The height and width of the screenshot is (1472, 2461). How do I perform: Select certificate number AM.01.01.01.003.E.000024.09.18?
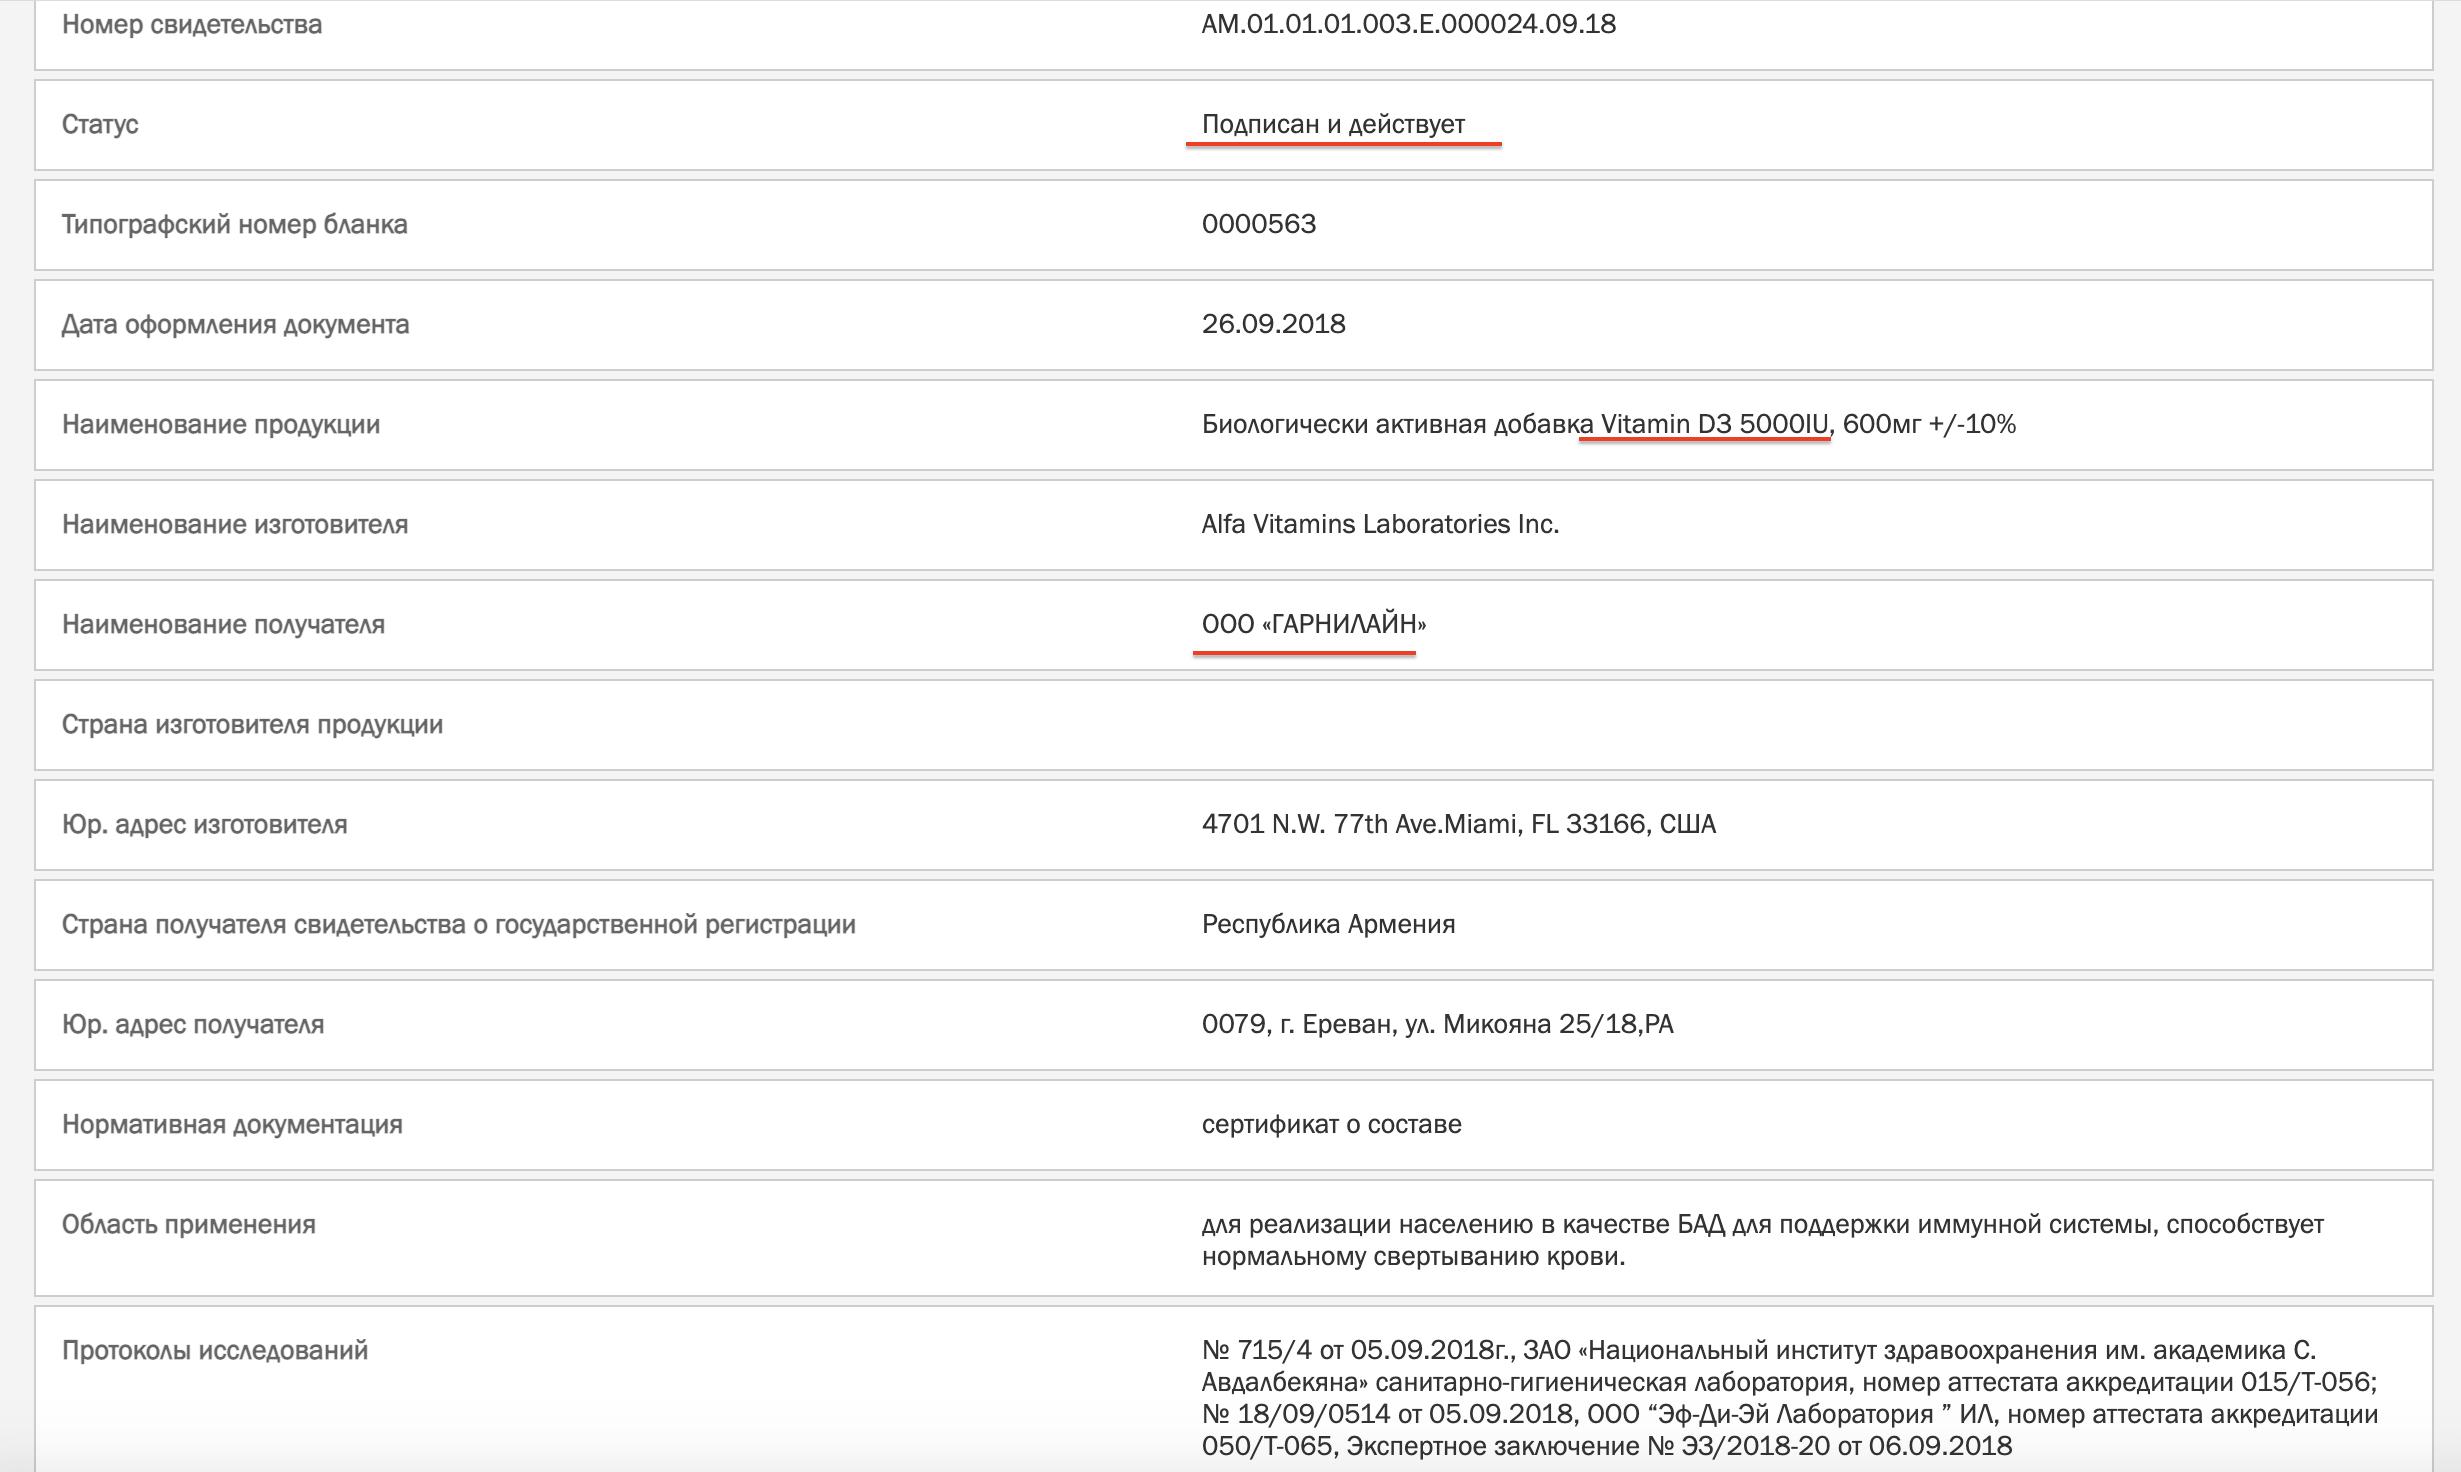(1408, 24)
